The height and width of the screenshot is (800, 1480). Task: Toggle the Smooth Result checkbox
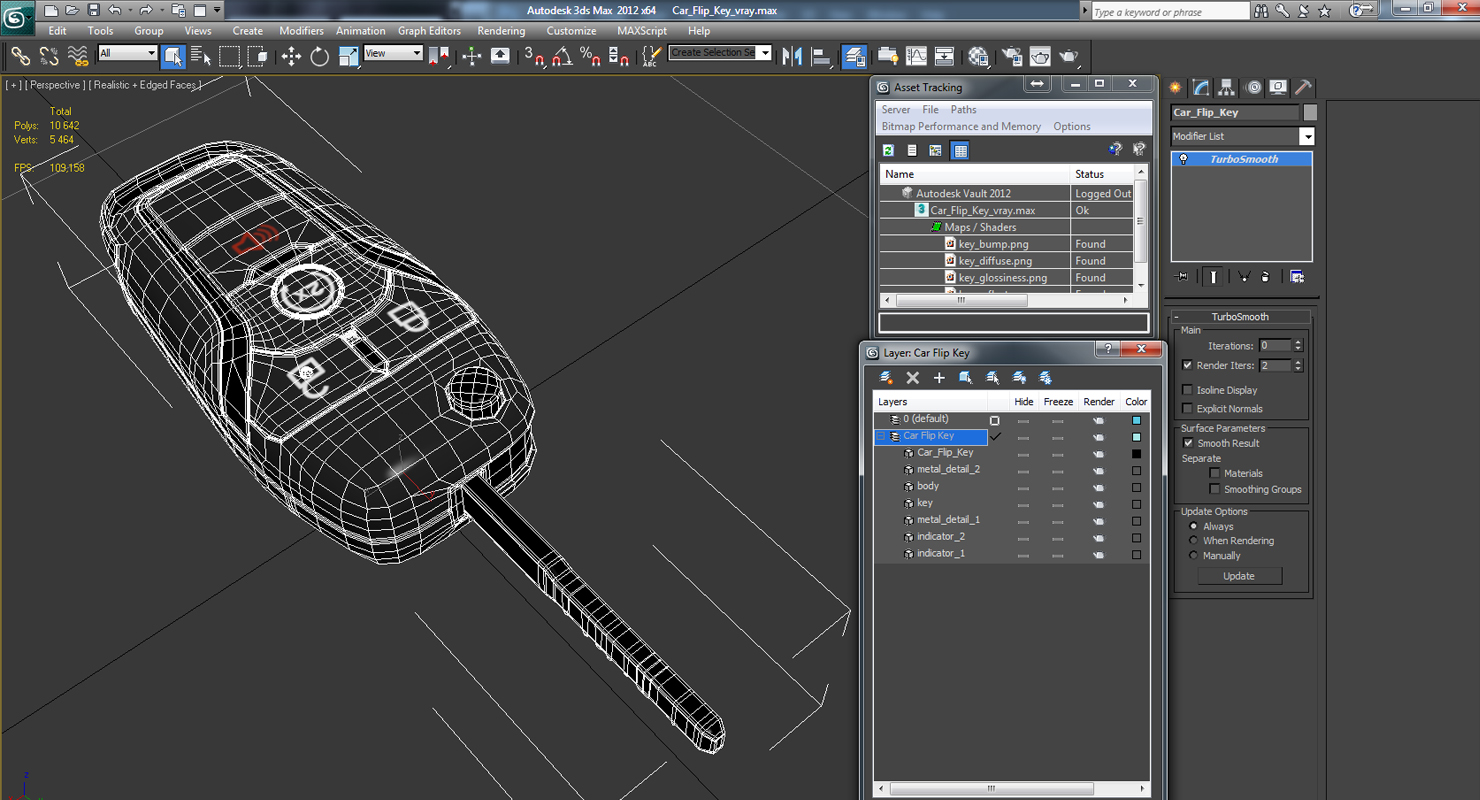point(1187,443)
